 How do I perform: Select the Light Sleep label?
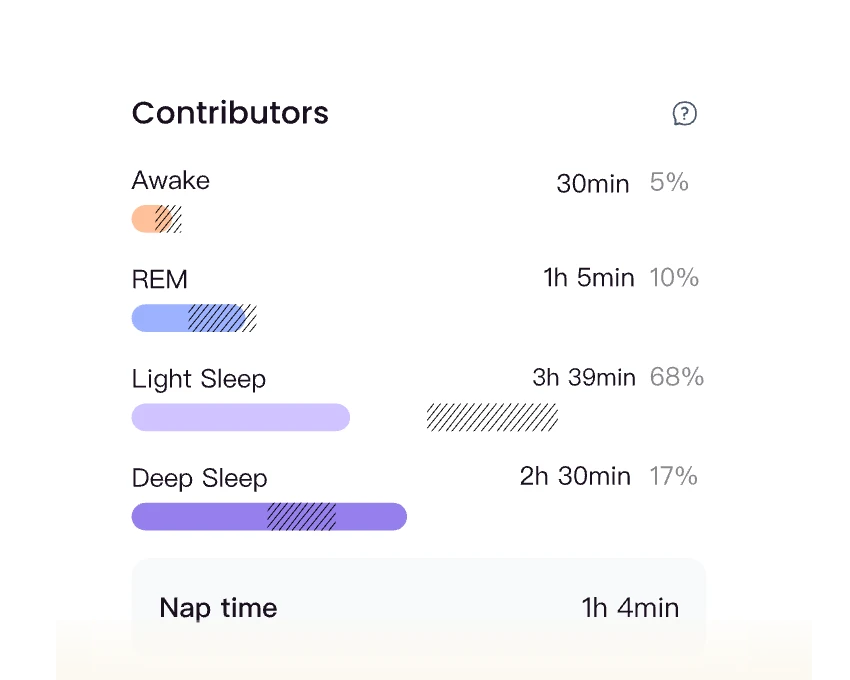point(199,379)
